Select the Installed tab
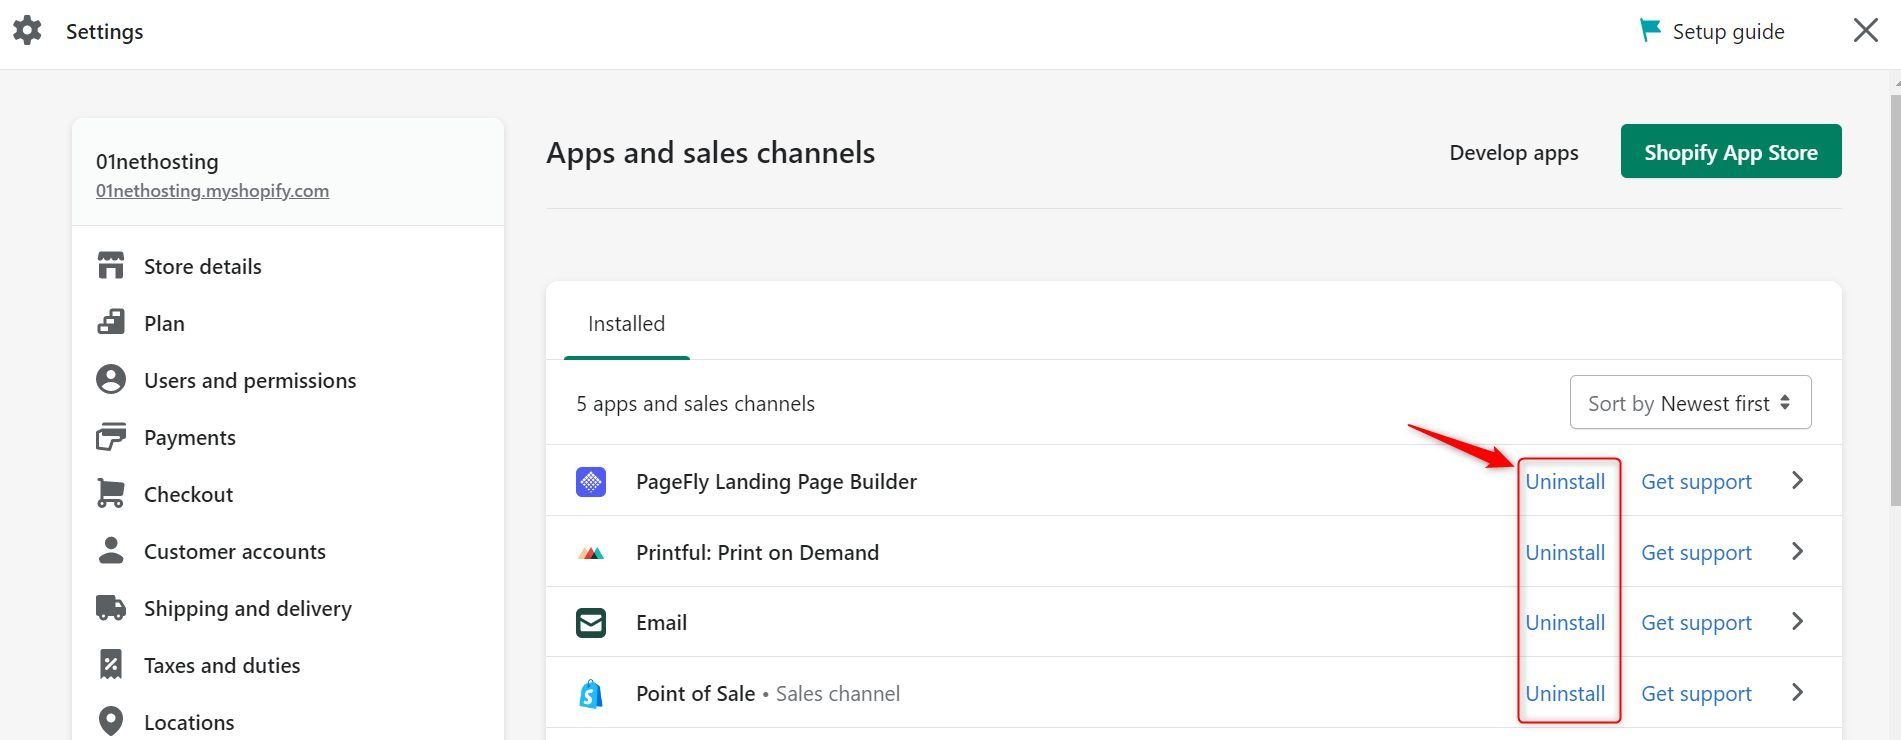1901x740 pixels. coord(626,323)
